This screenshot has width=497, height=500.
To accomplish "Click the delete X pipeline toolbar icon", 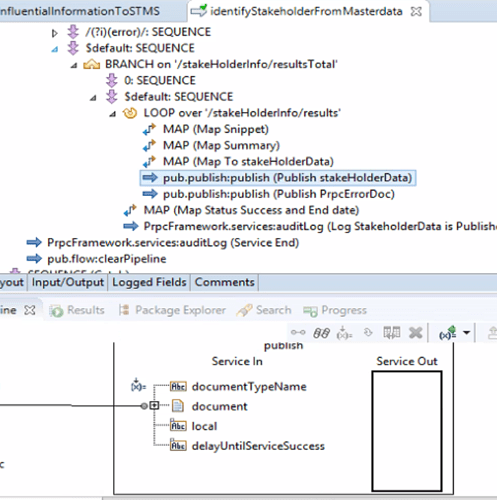I will tap(415, 333).
